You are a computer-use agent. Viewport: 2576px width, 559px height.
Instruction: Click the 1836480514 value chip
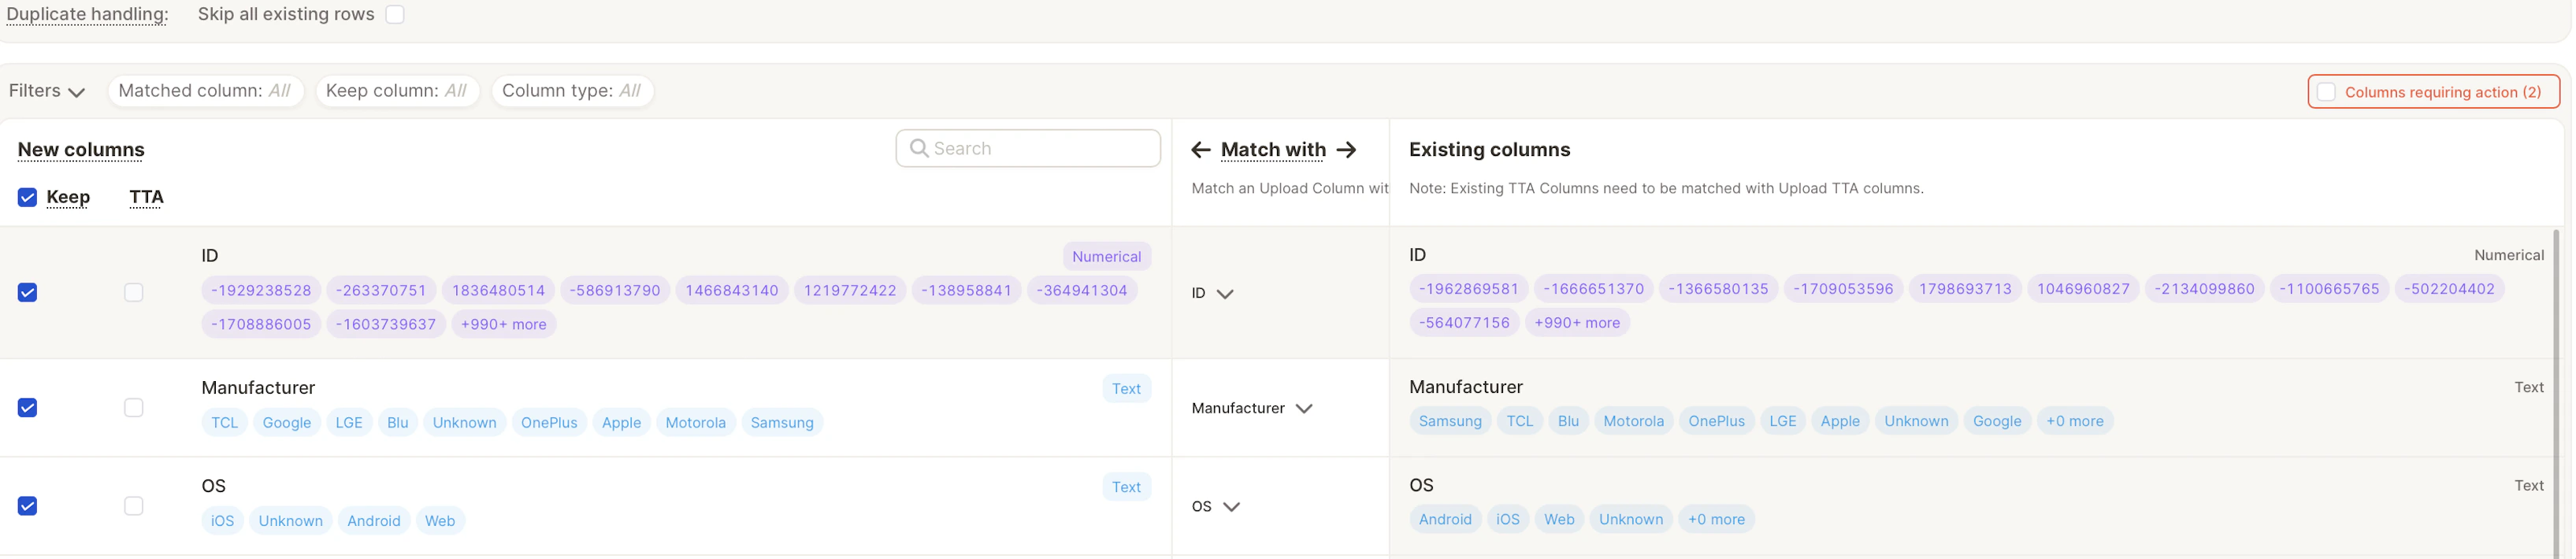coord(498,290)
